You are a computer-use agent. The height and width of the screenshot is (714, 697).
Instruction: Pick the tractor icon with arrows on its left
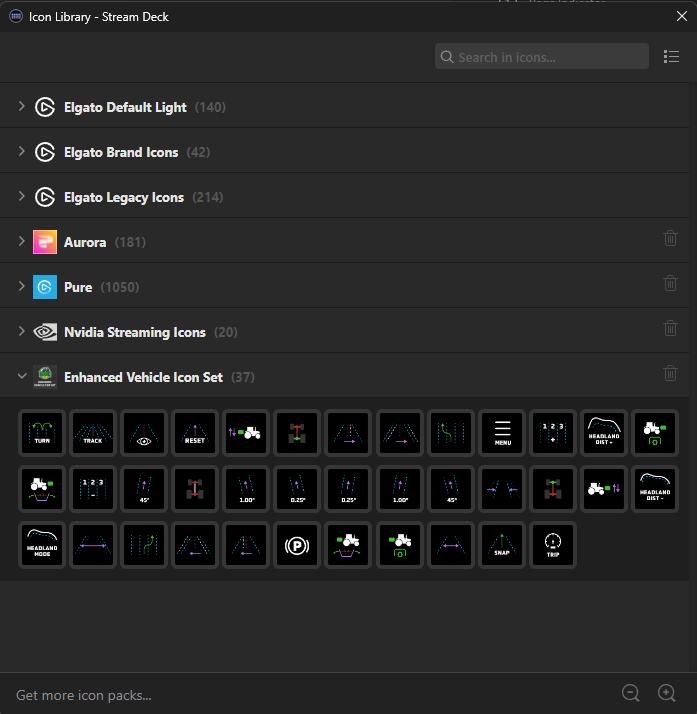(246, 433)
